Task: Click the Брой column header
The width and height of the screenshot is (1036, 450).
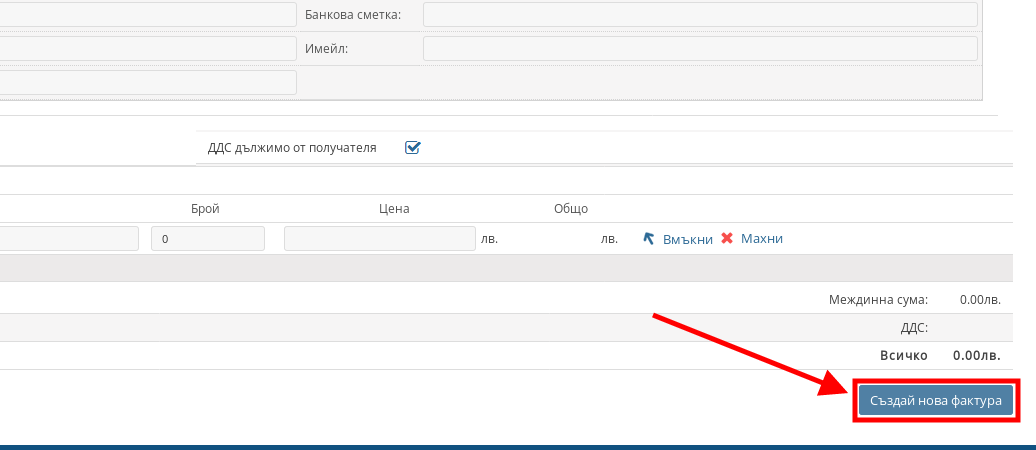Action: click(204, 209)
